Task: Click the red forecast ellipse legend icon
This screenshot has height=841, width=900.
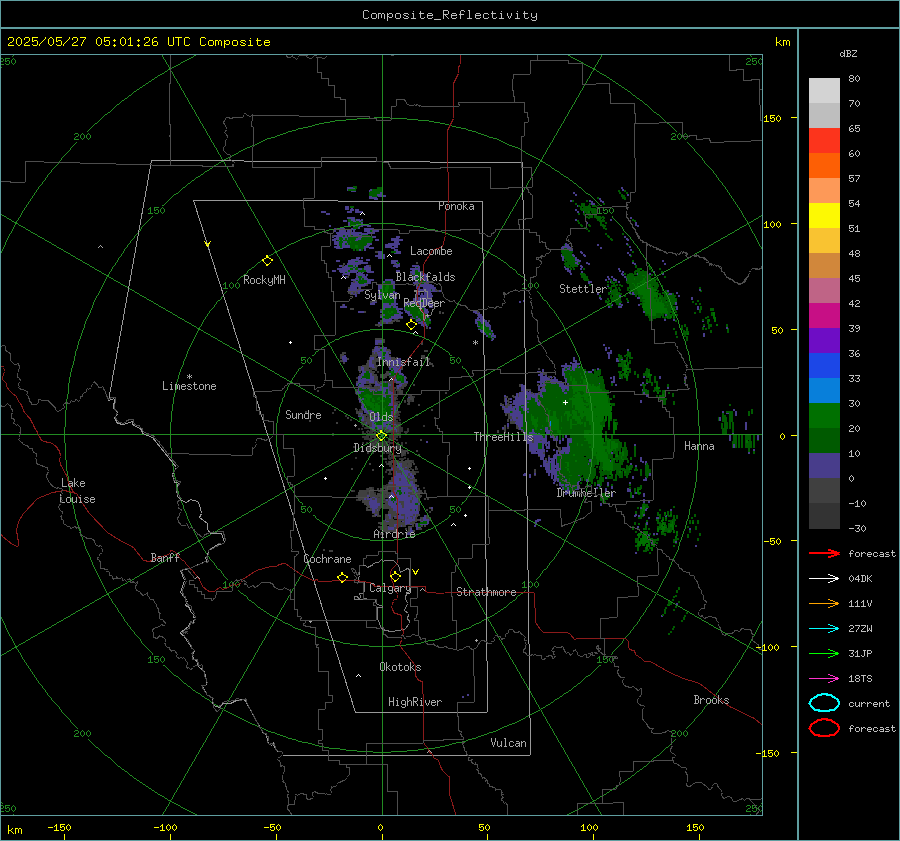Action: (x=824, y=728)
